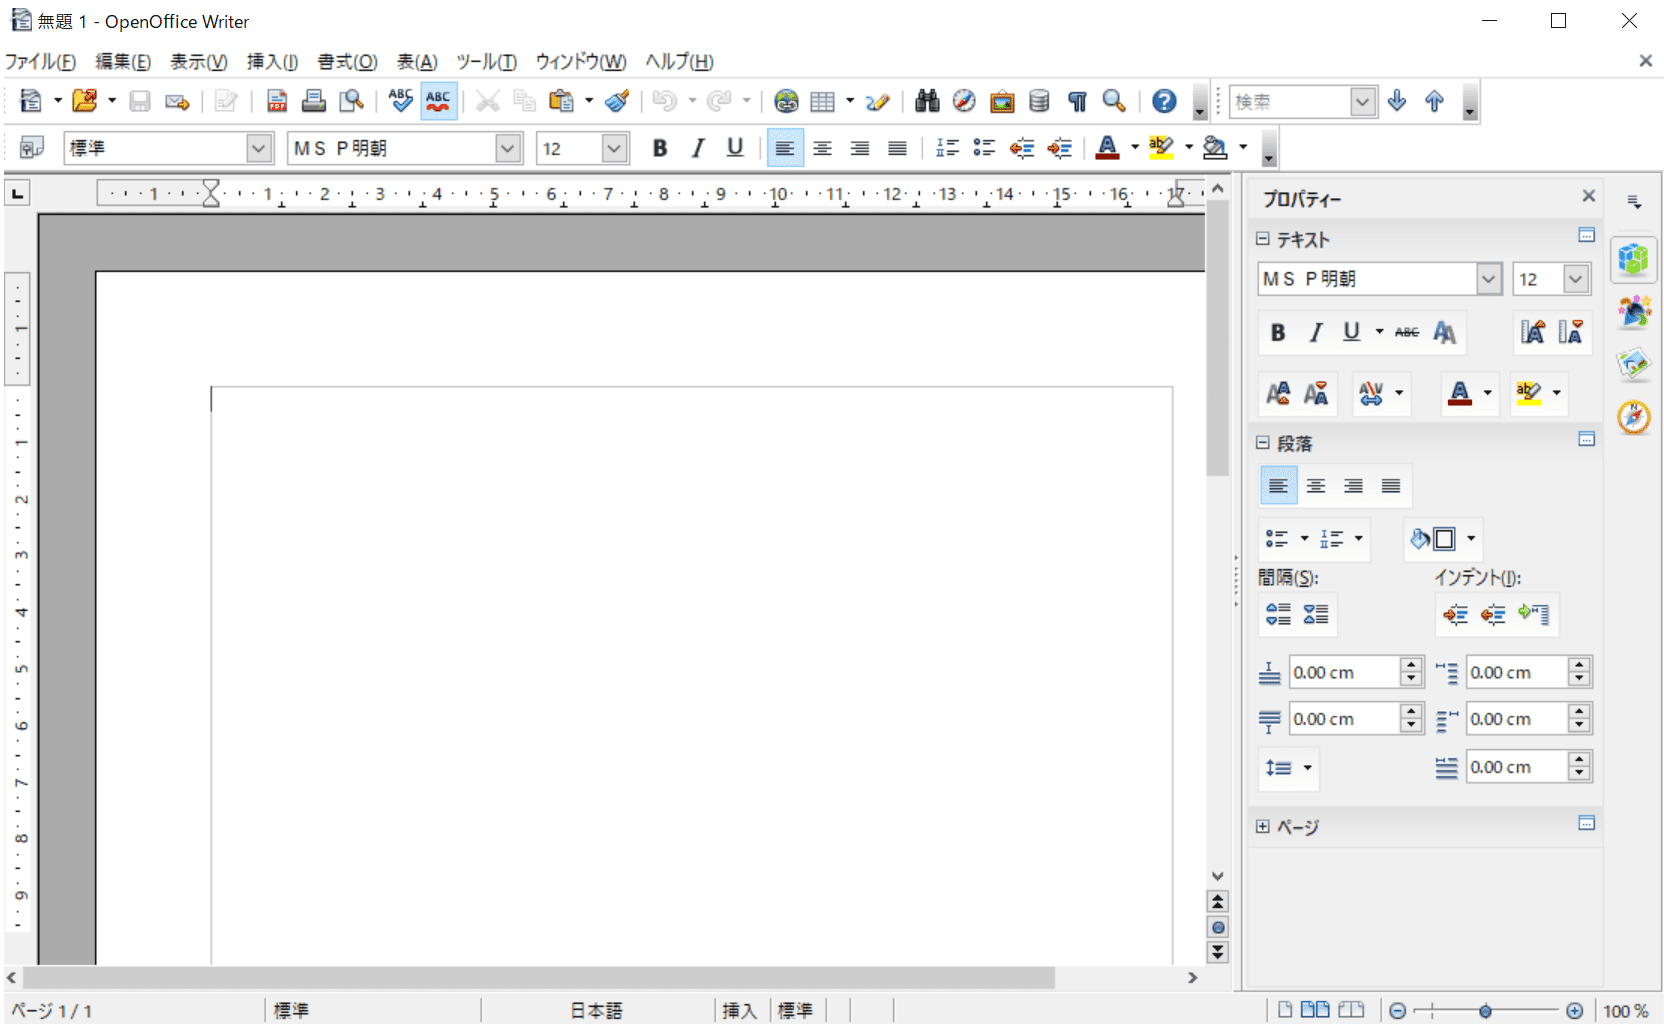The width and height of the screenshot is (1664, 1024).
Task: Click the 検索 find text field
Action: (x=1290, y=101)
